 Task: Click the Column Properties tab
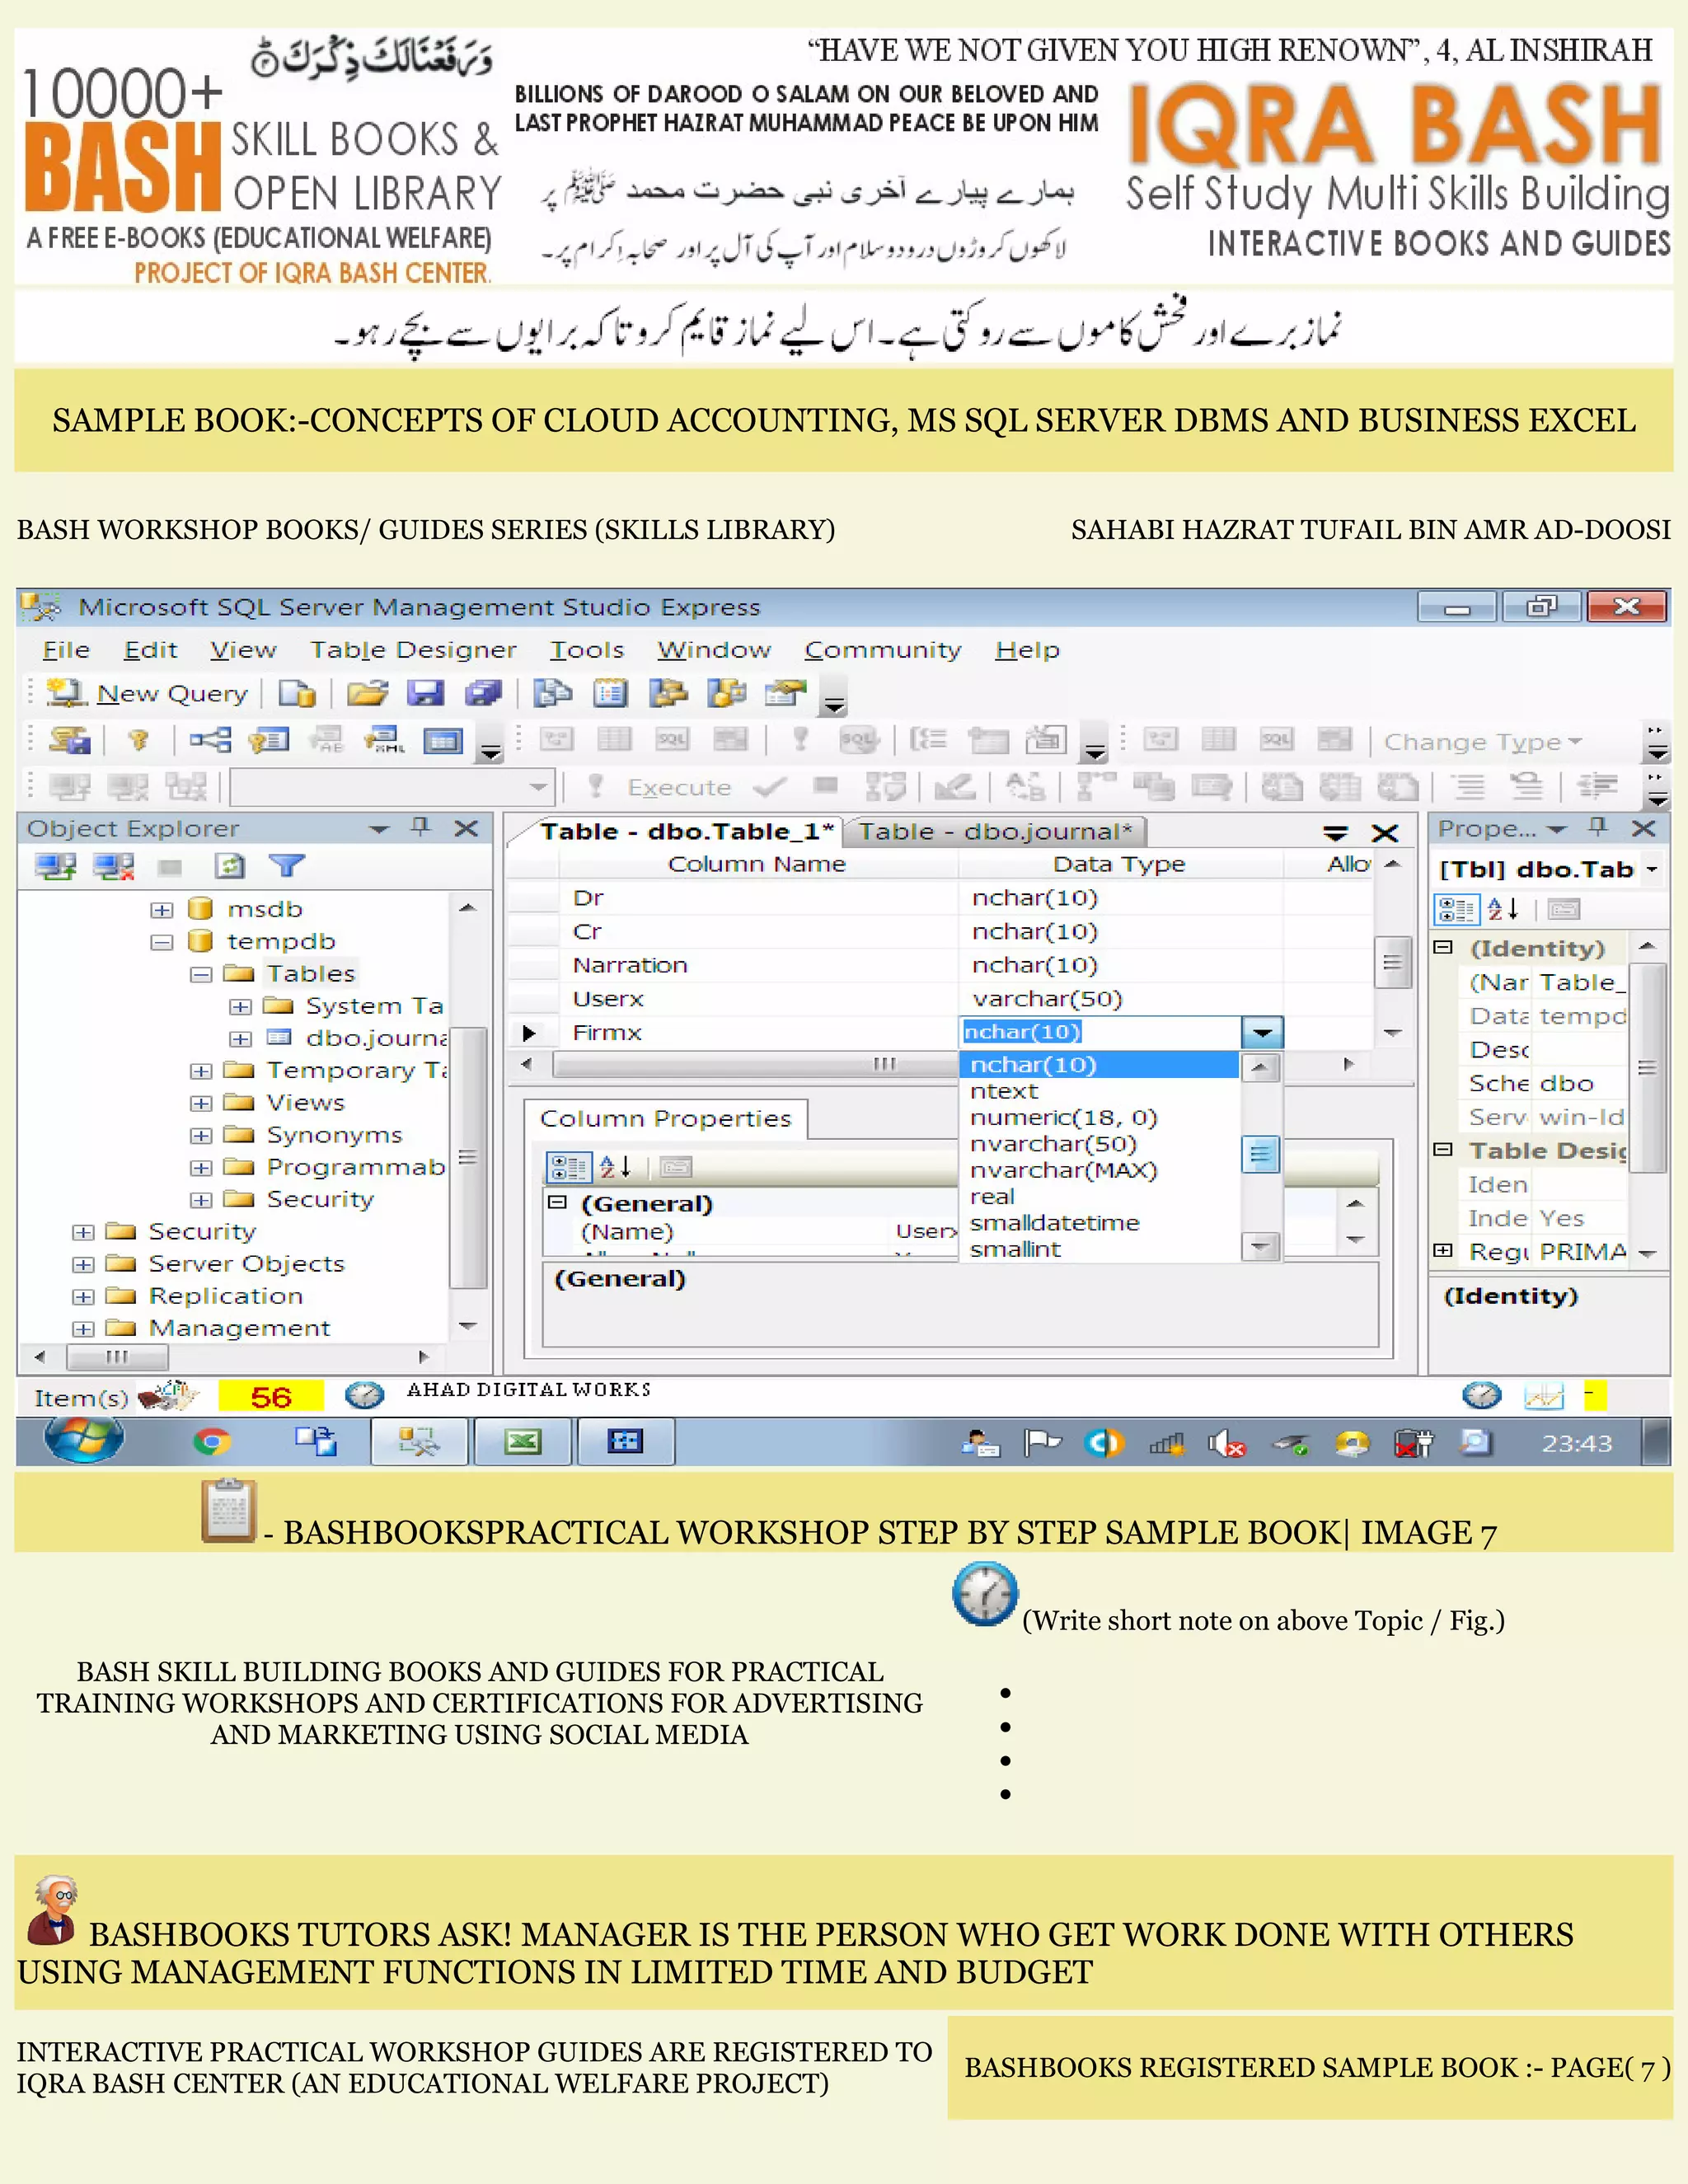pyautogui.click(x=666, y=1119)
